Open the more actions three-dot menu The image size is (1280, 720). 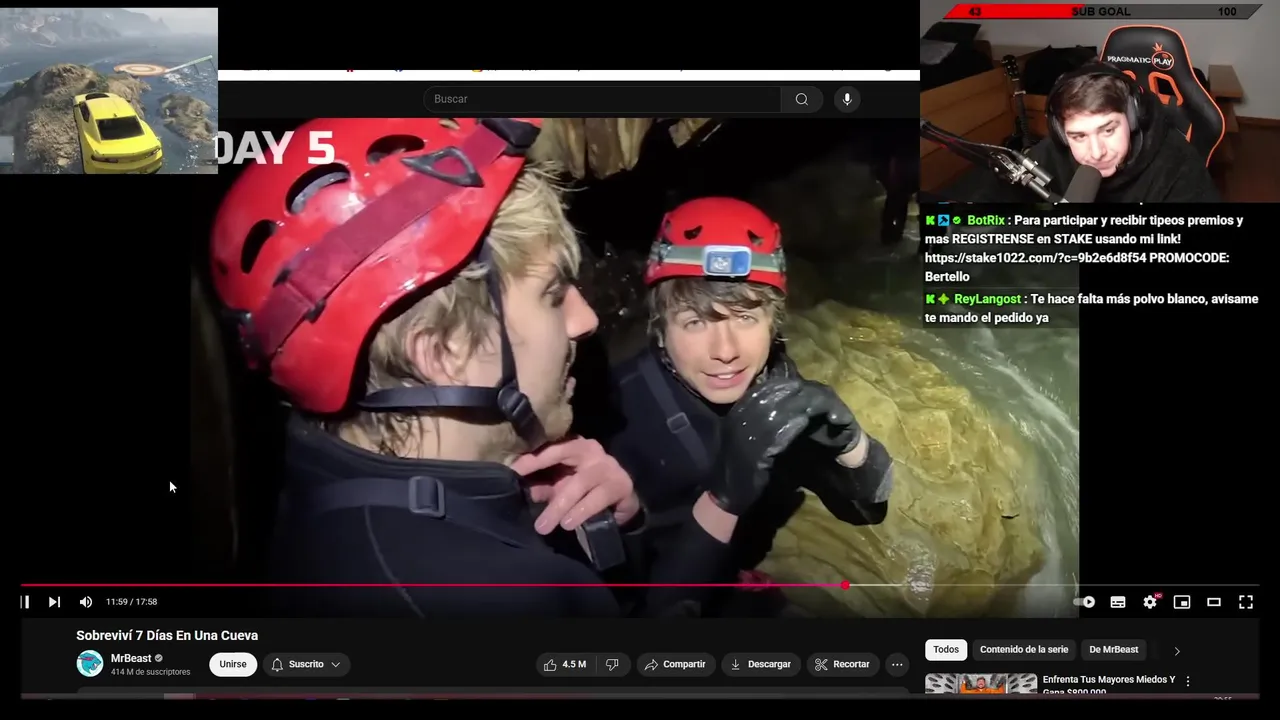(x=897, y=664)
